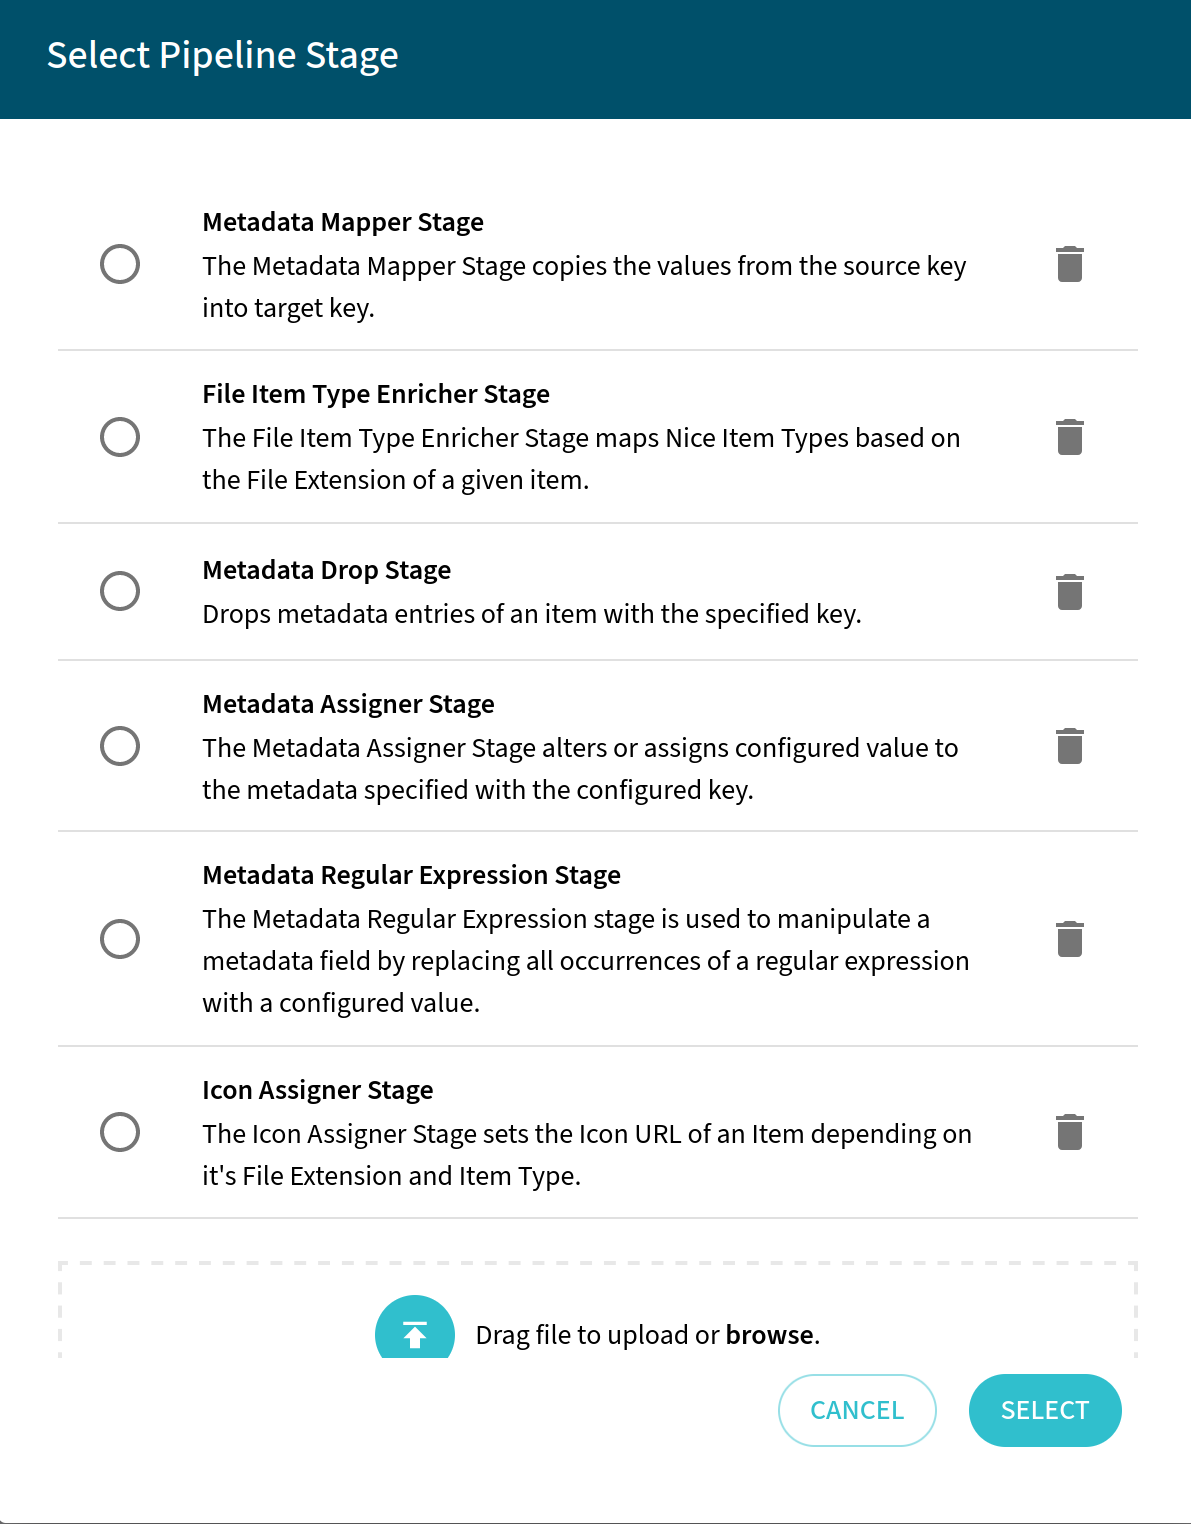Click the Icon Assigner Stage description text
Viewport: 1191px width, 1524px height.
(x=587, y=1154)
